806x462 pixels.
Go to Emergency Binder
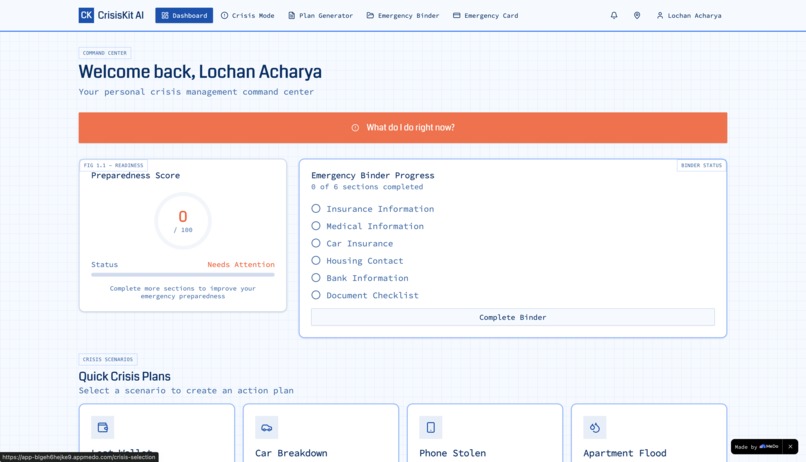403,15
